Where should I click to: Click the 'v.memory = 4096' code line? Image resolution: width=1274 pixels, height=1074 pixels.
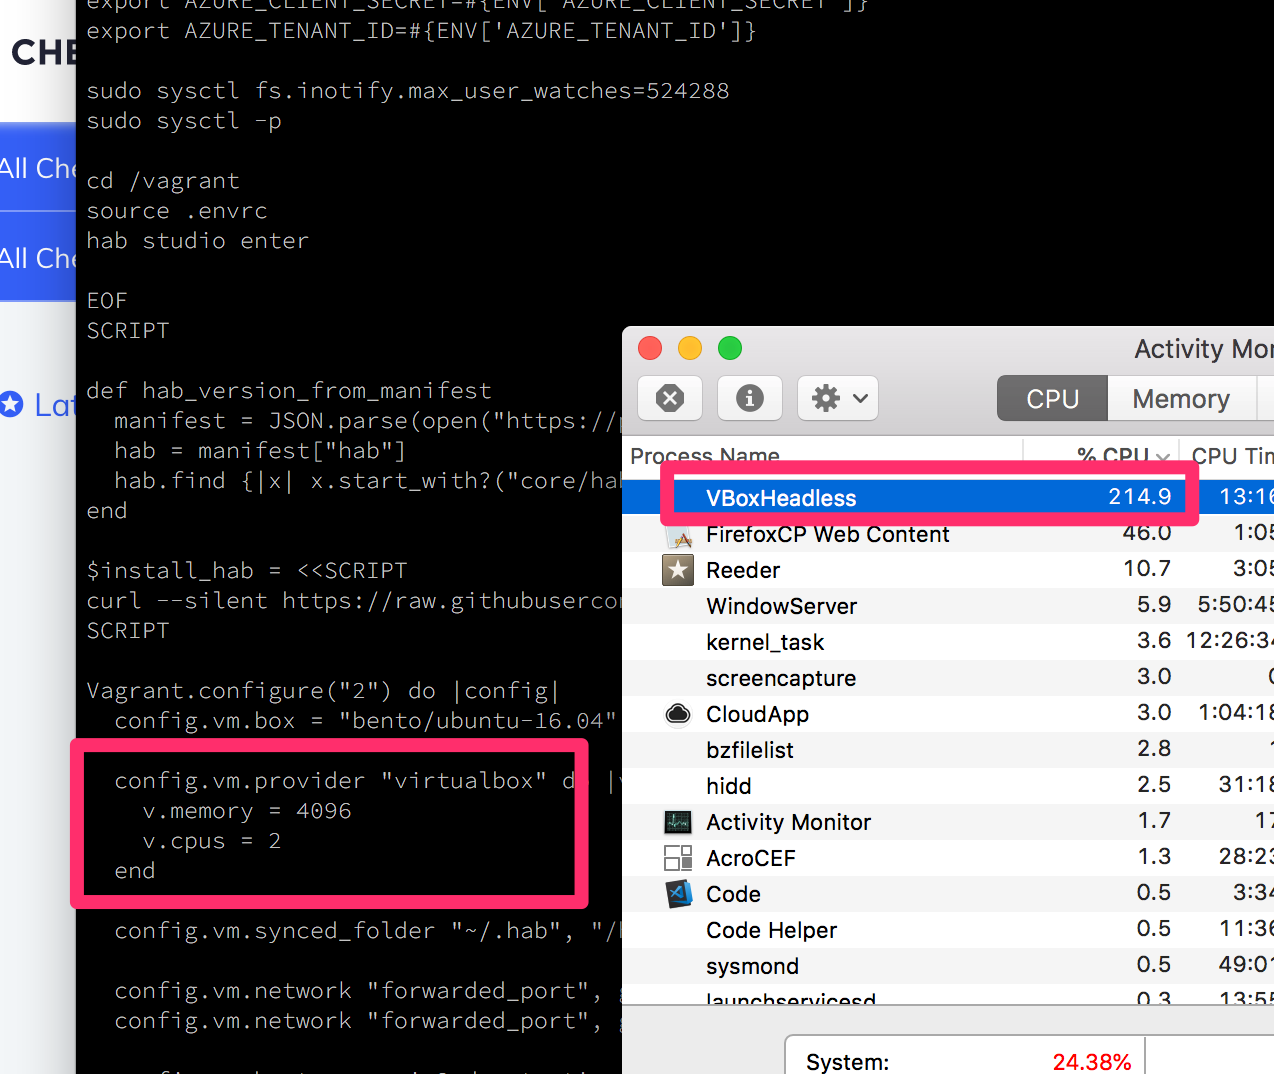(x=246, y=811)
